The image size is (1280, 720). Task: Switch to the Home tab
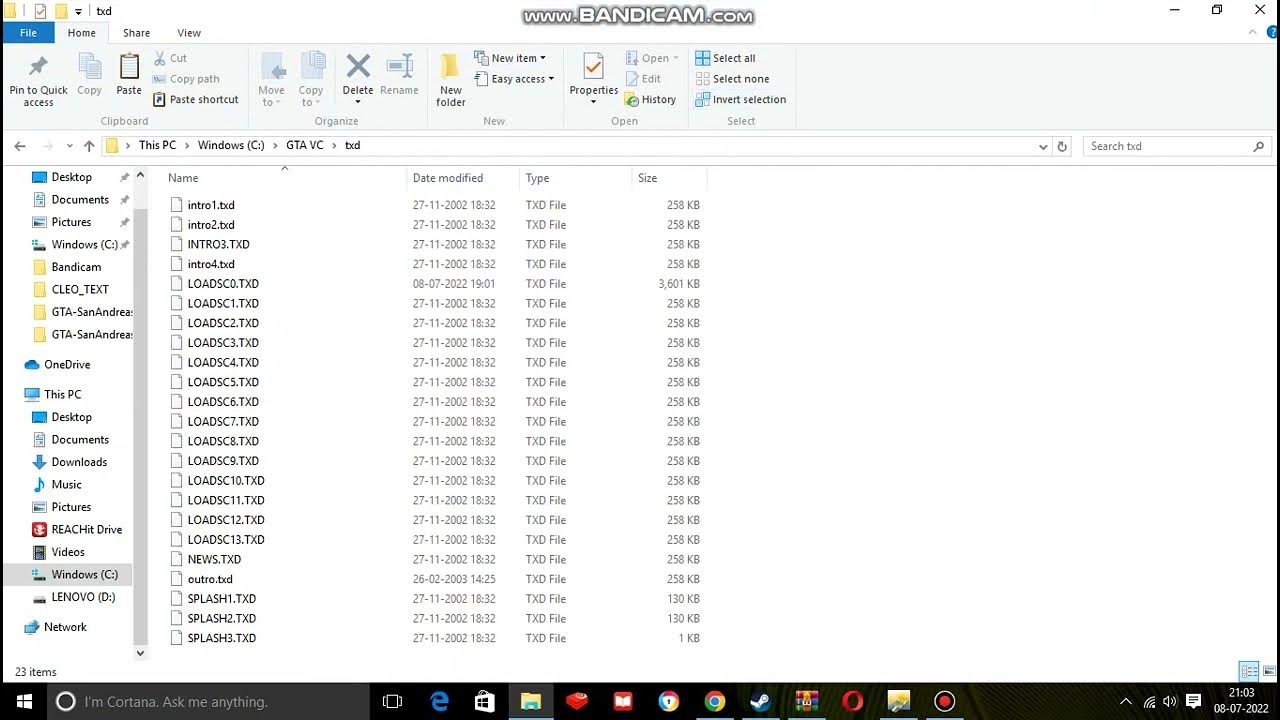pyautogui.click(x=82, y=33)
